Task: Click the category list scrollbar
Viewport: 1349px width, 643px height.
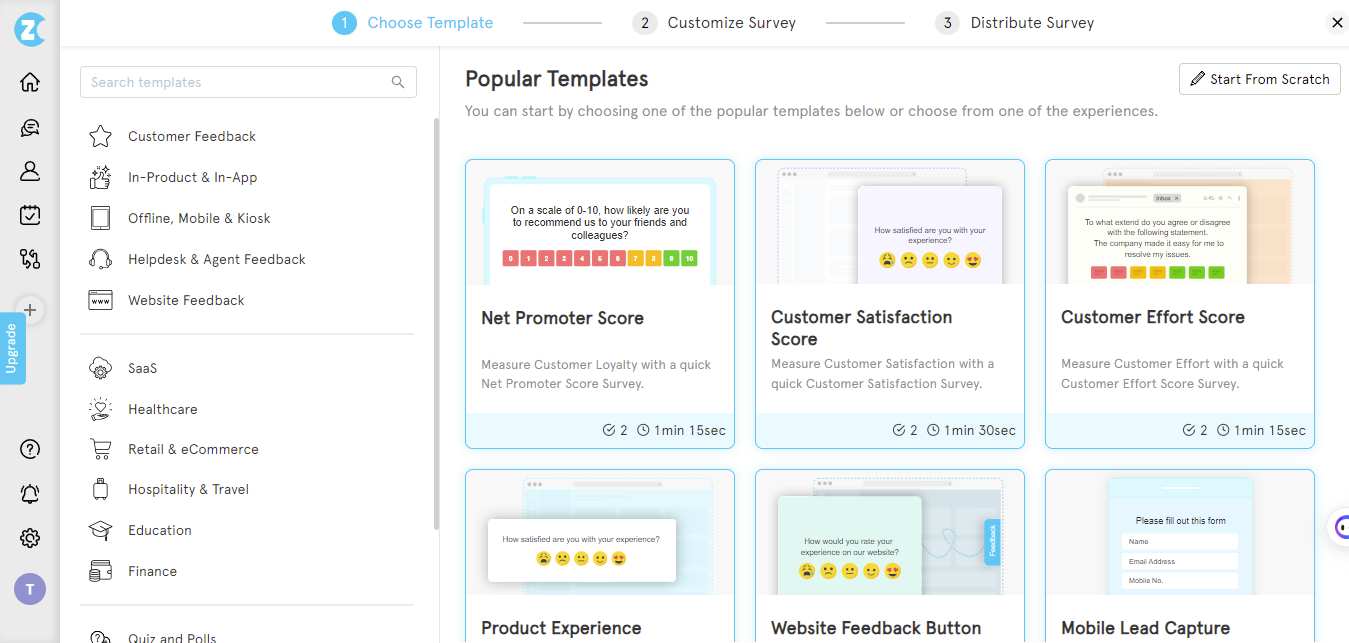Action: click(435, 320)
